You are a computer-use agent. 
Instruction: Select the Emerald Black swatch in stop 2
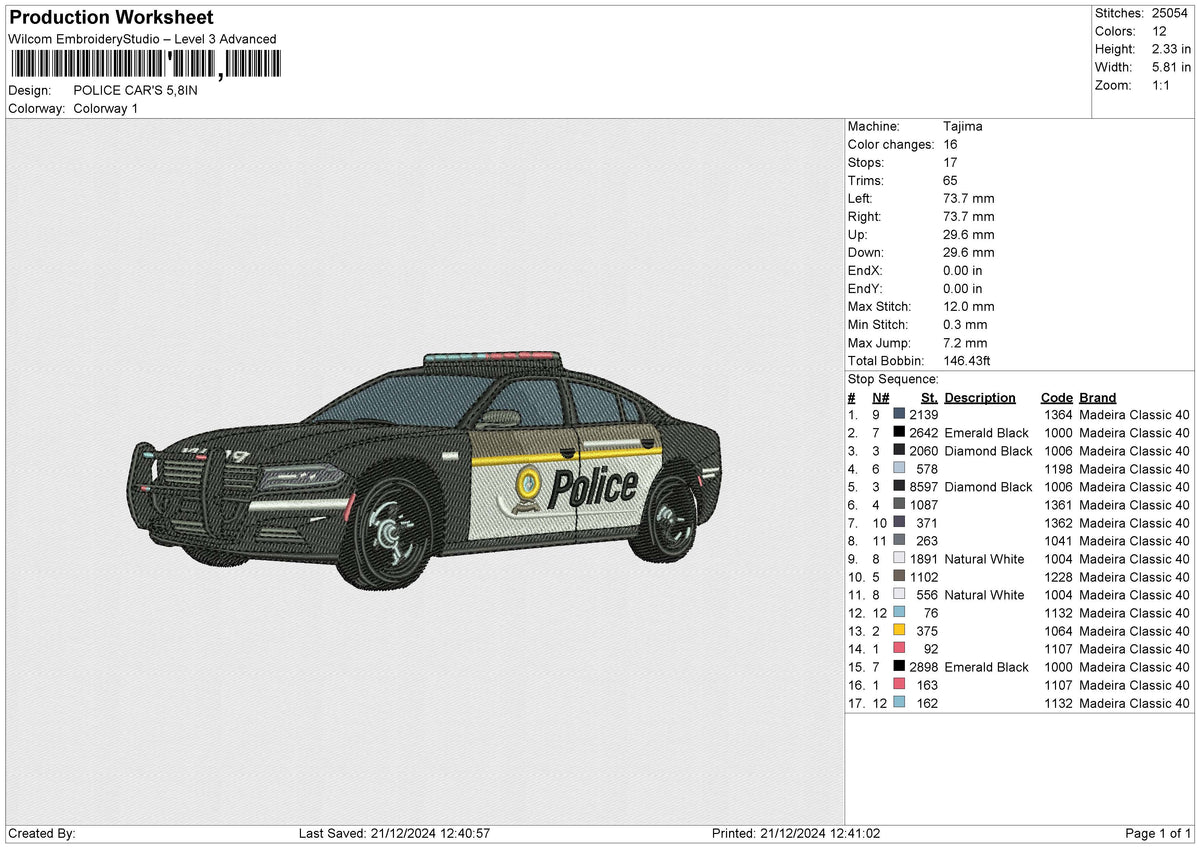pyautogui.click(x=899, y=432)
